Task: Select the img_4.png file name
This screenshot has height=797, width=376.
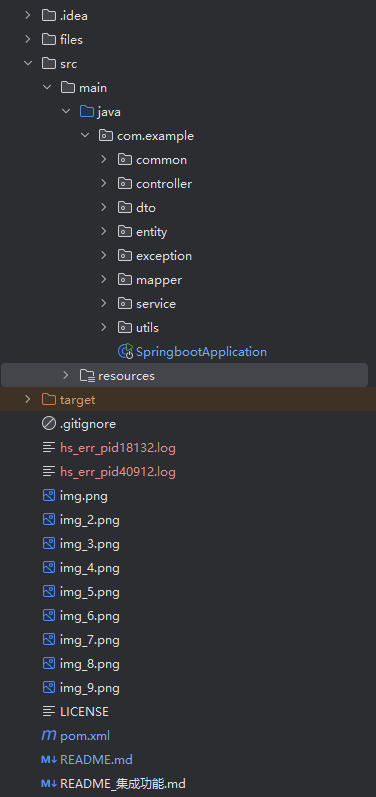Action: coord(90,568)
